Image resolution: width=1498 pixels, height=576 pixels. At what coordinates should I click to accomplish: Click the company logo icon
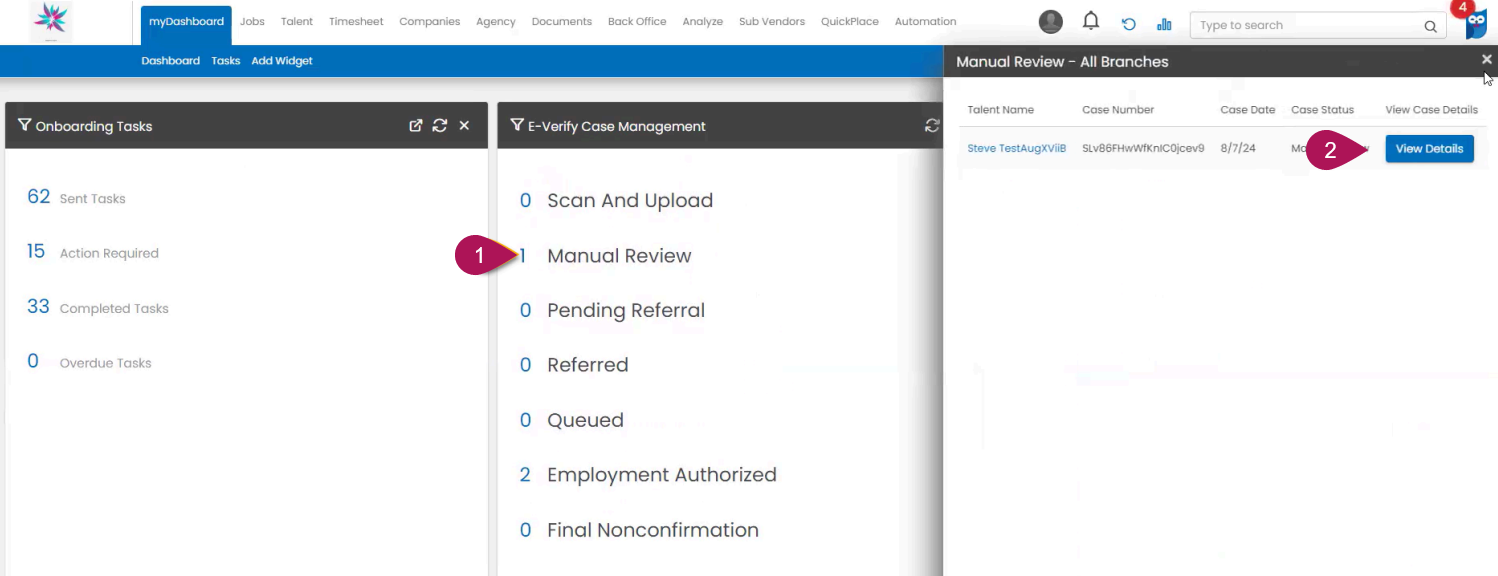pyautogui.click(x=51, y=20)
